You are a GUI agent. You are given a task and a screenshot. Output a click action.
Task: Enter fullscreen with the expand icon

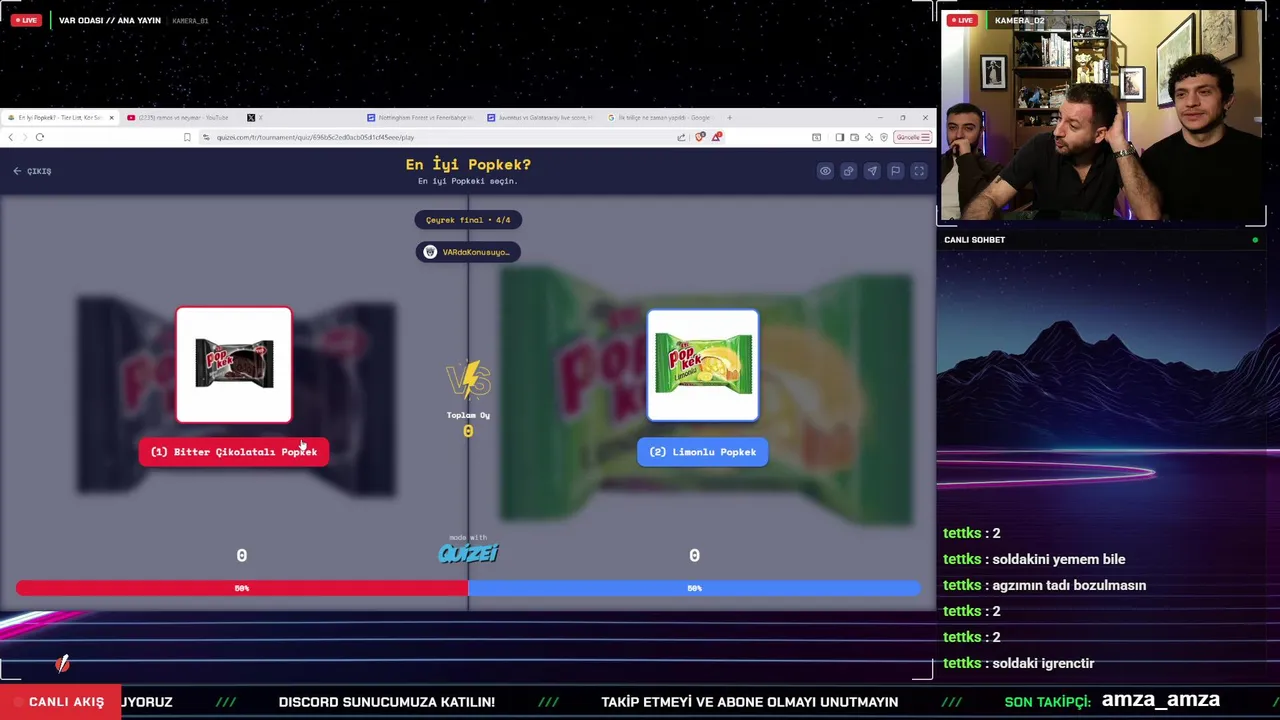coord(919,171)
